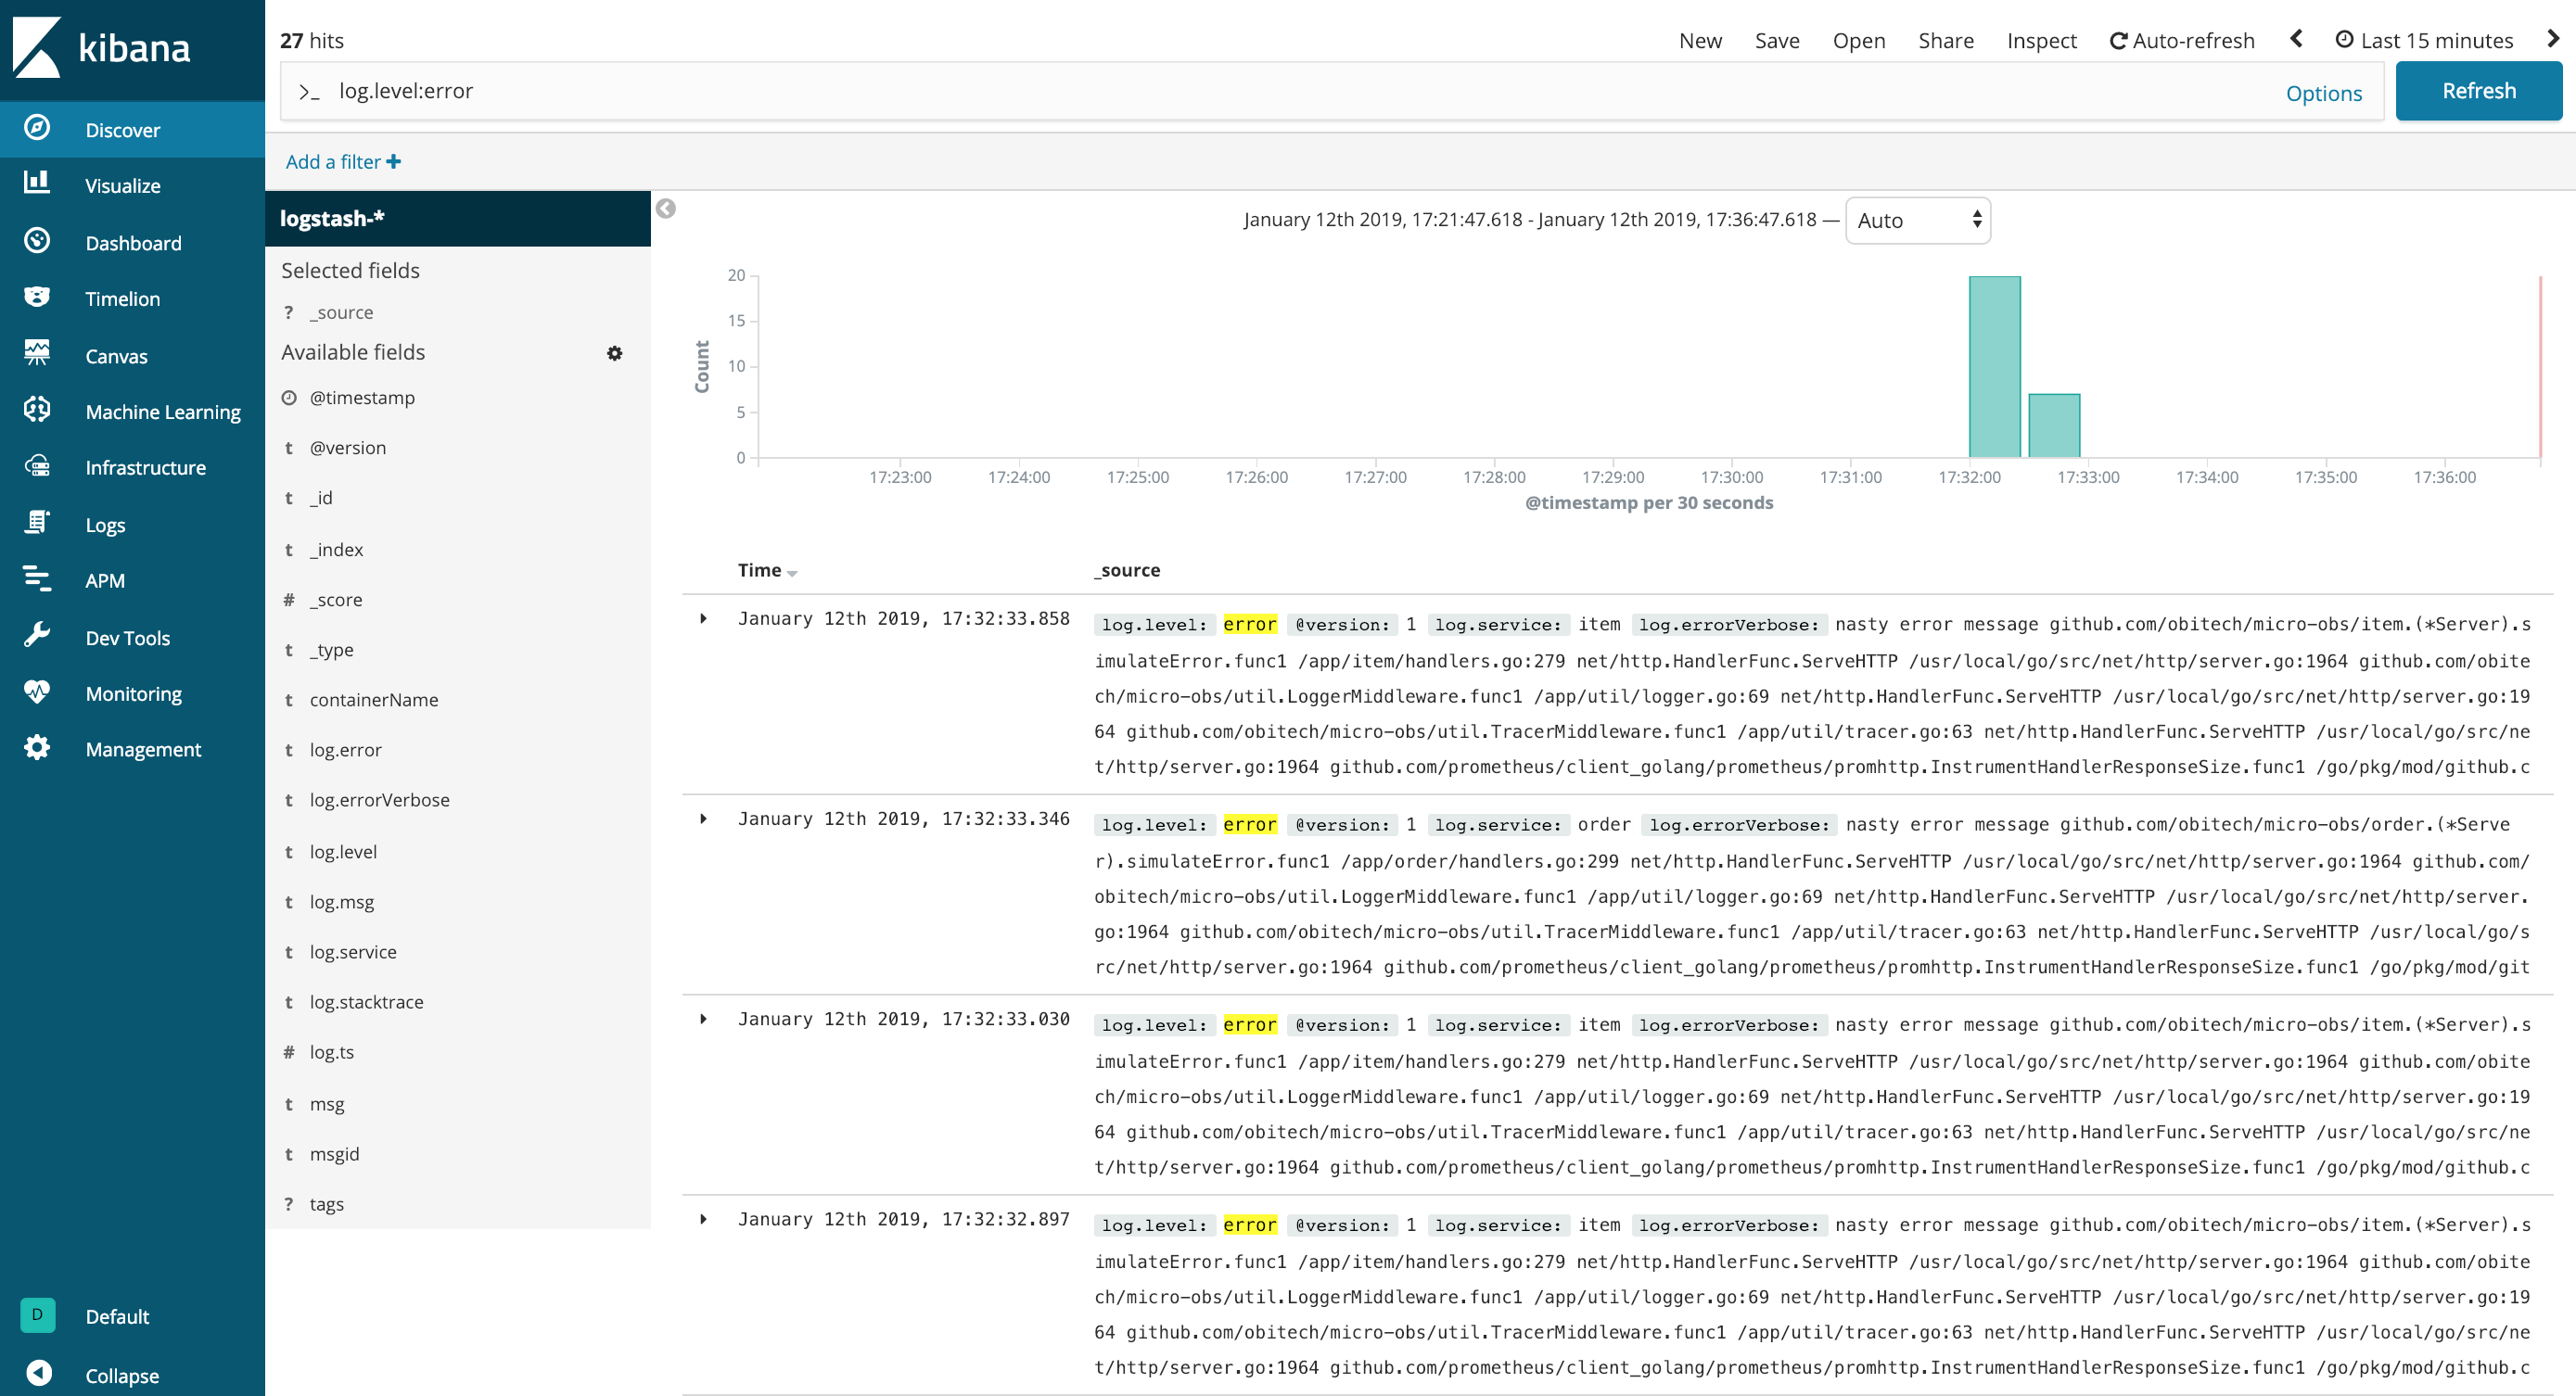This screenshot has height=1396, width=2576.
Task: Open query bar Options
Action: [2323, 93]
